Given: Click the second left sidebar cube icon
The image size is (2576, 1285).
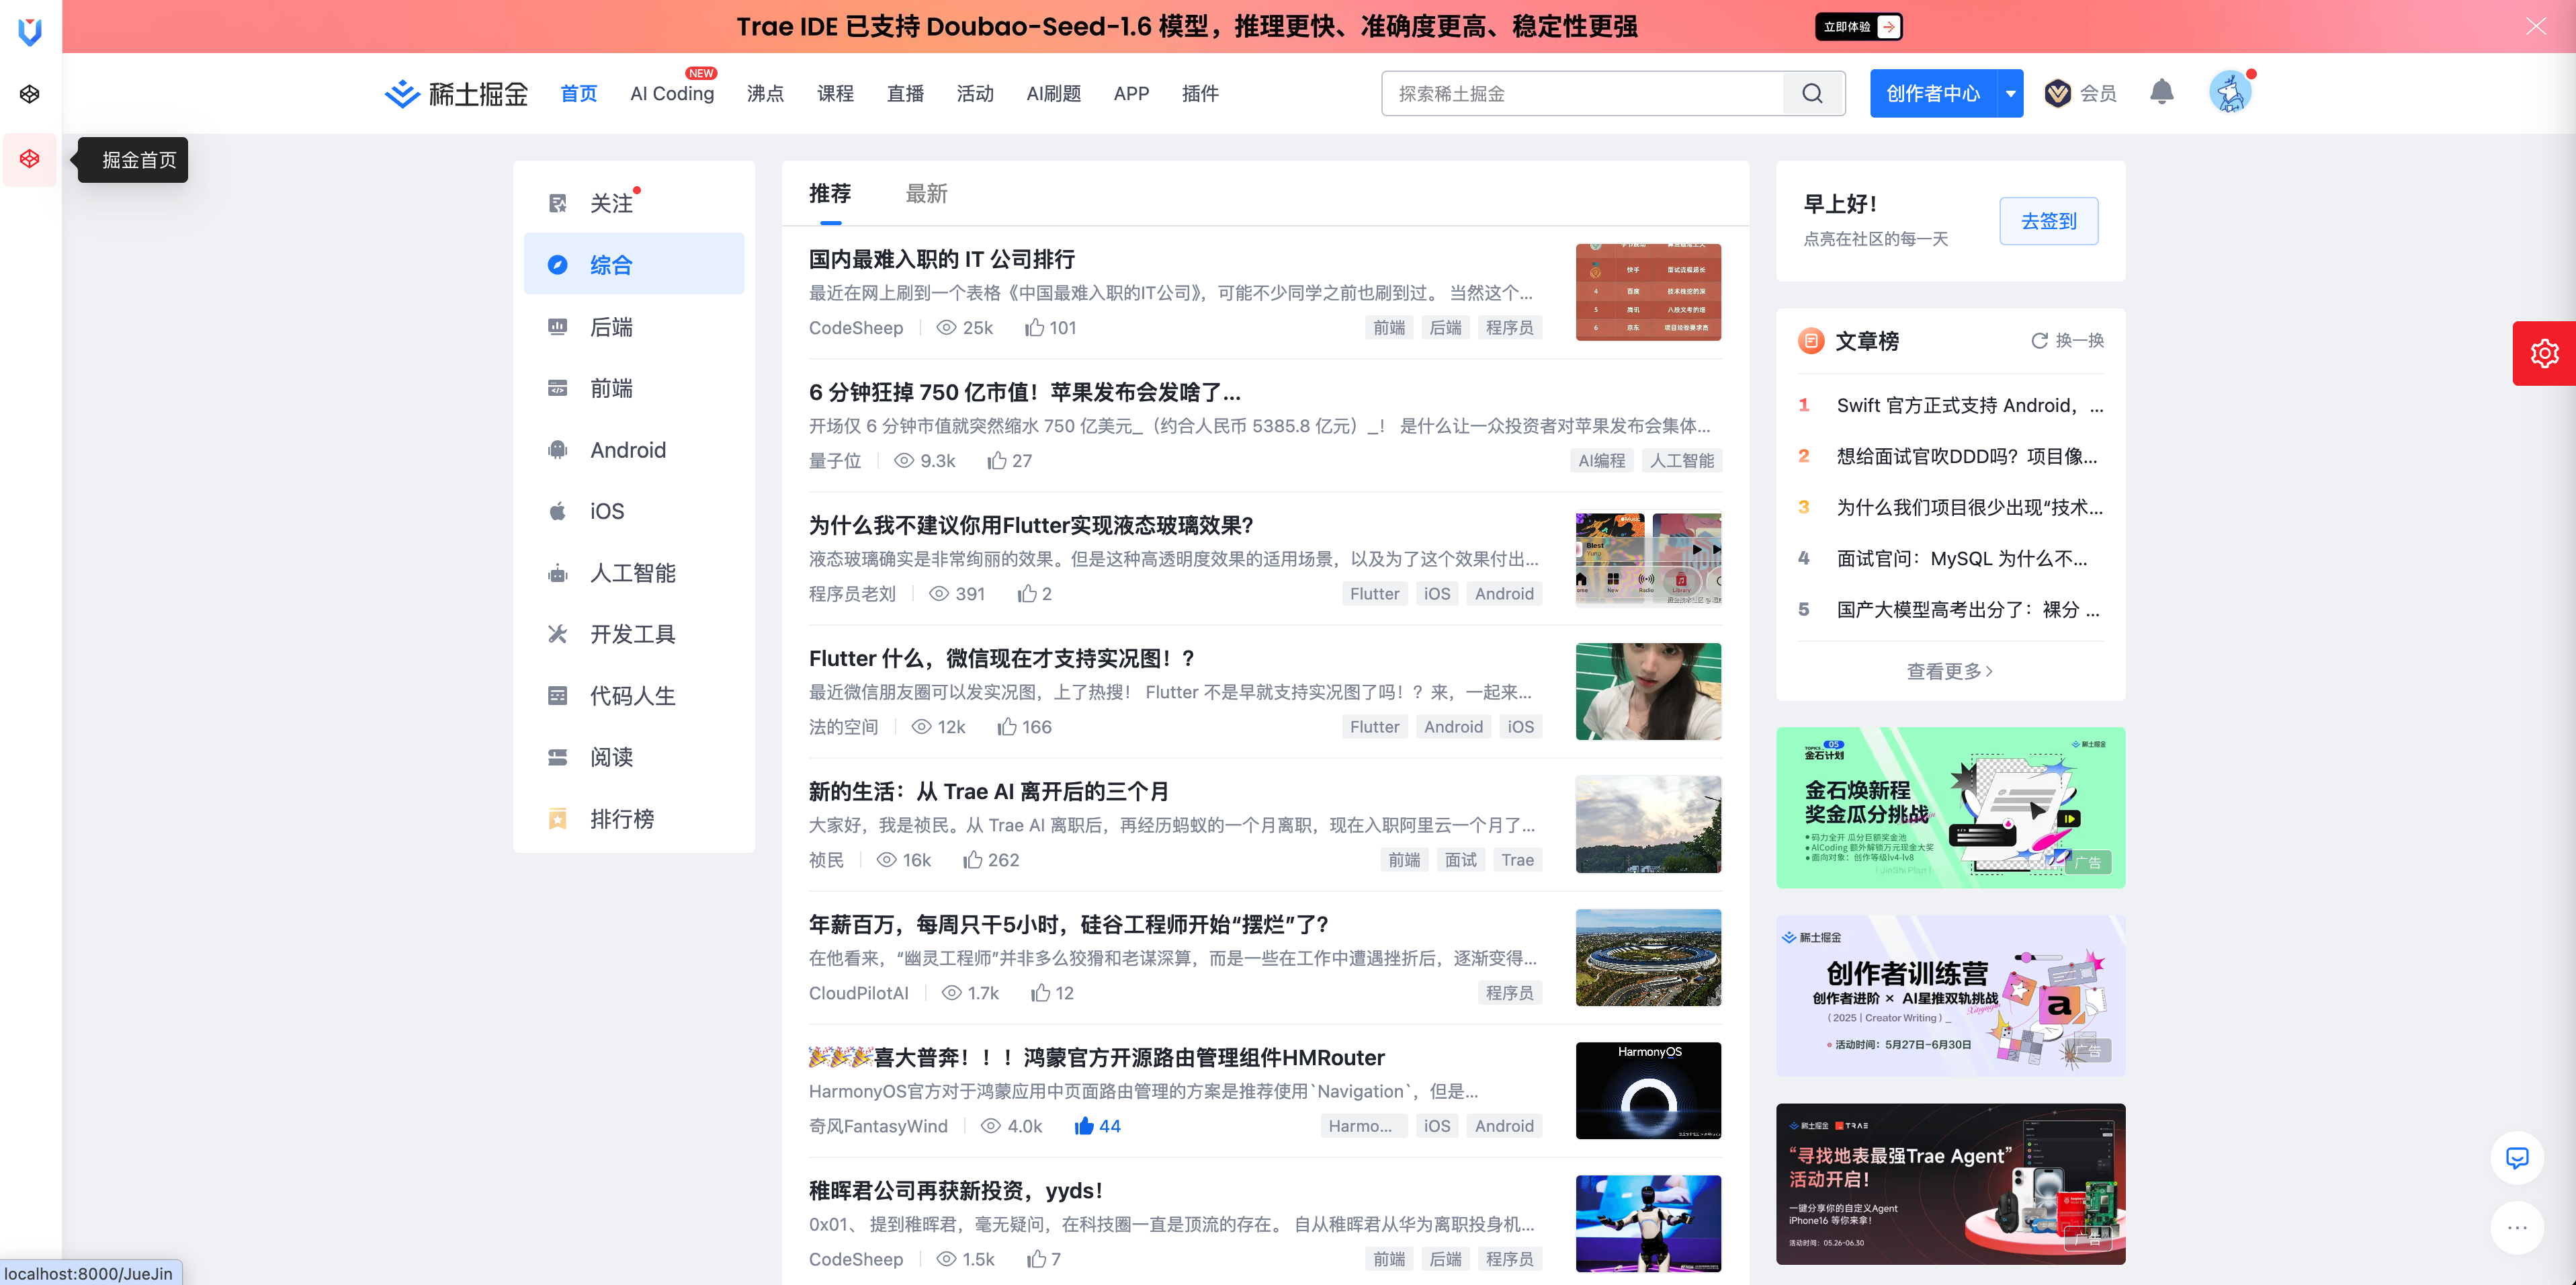Looking at the screenshot, I should pyautogui.click(x=30, y=94).
